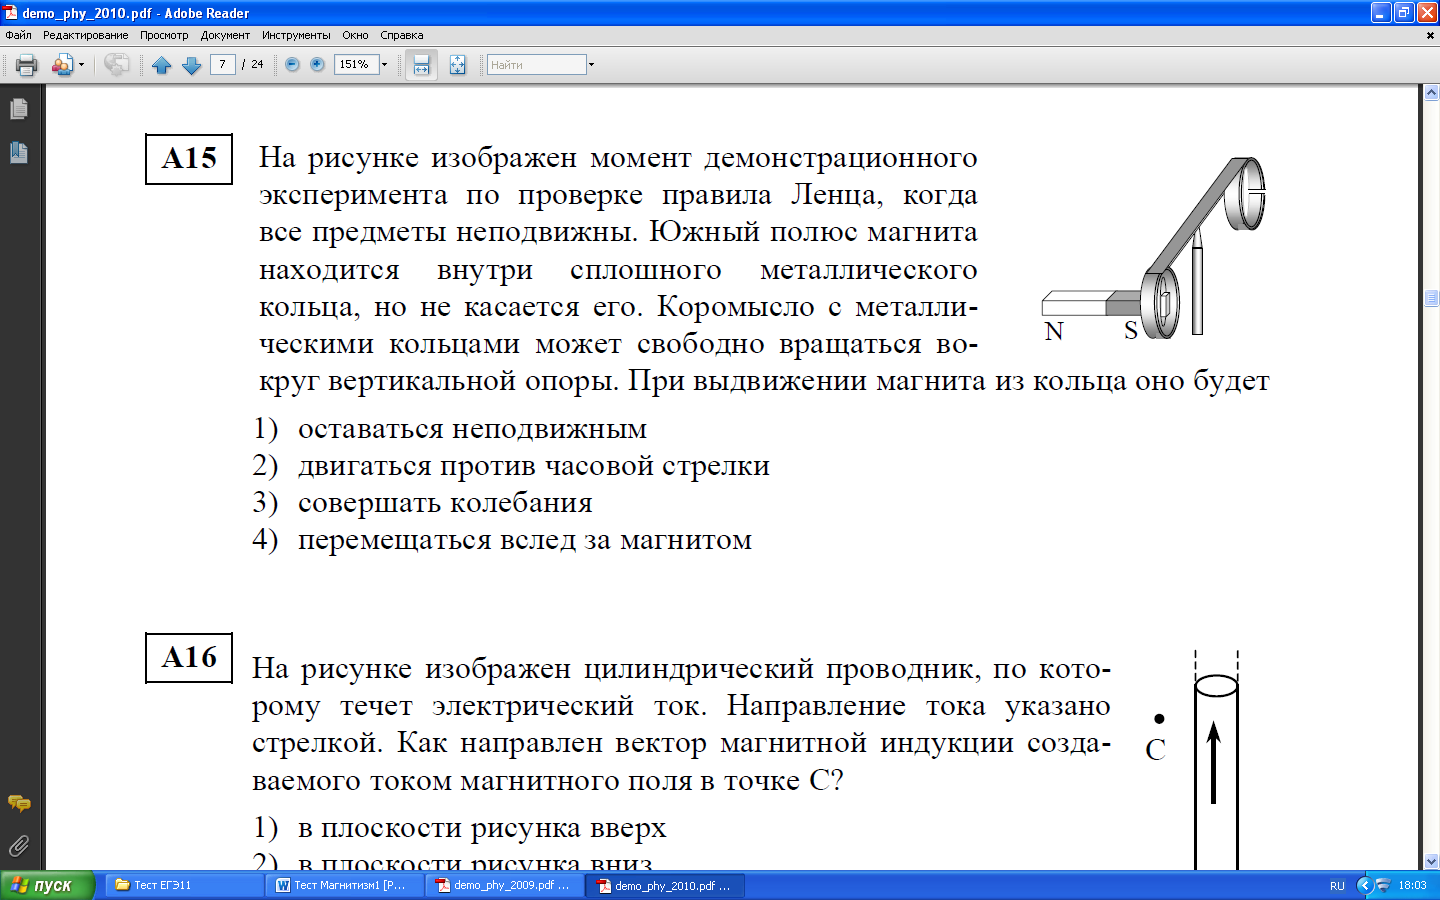Open the Справка menu
Image resolution: width=1440 pixels, height=900 pixels.
402,35
